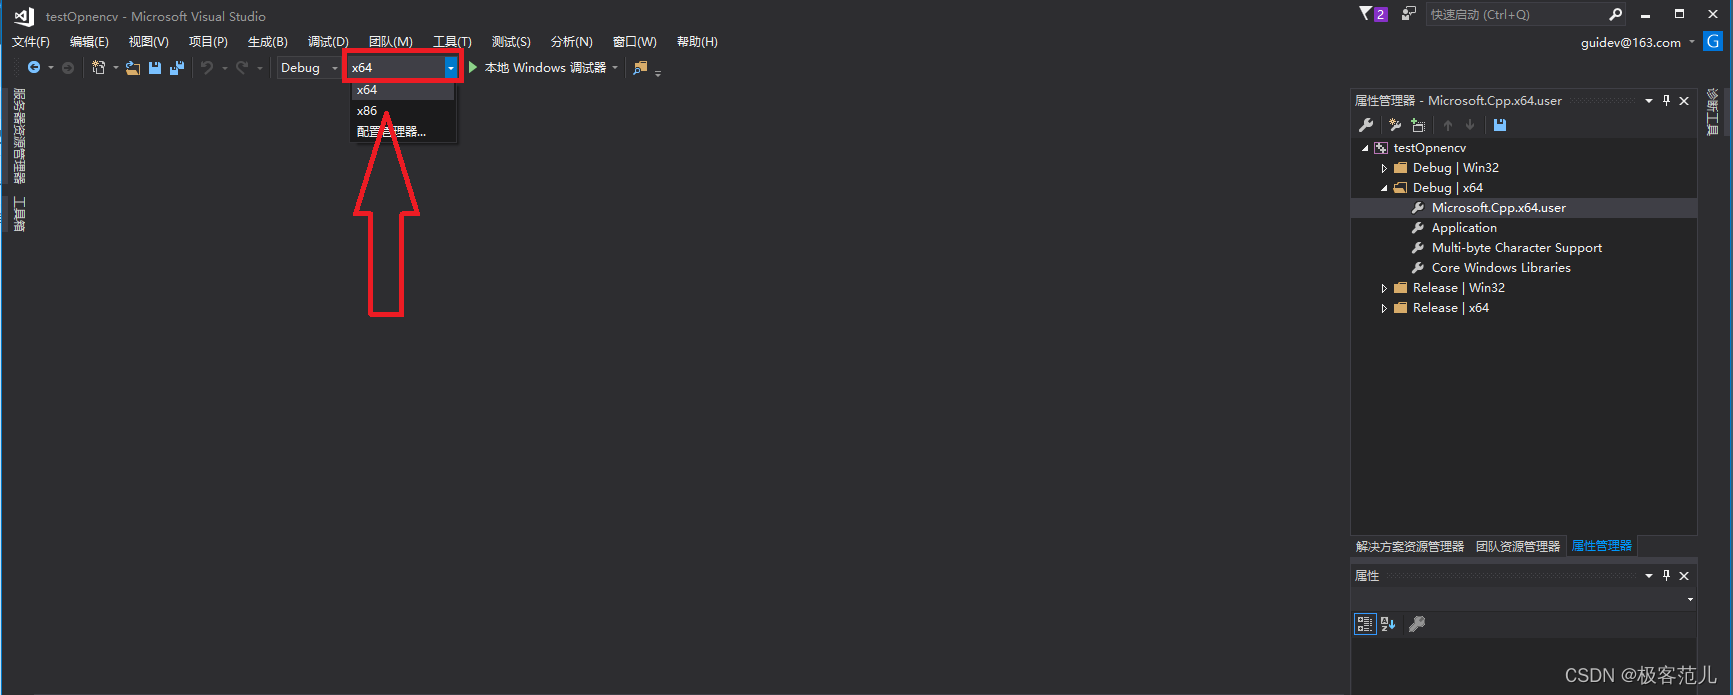Open the 生成(B) menu
This screenshot has height=695, width=1733.
[x=268, y=42]
